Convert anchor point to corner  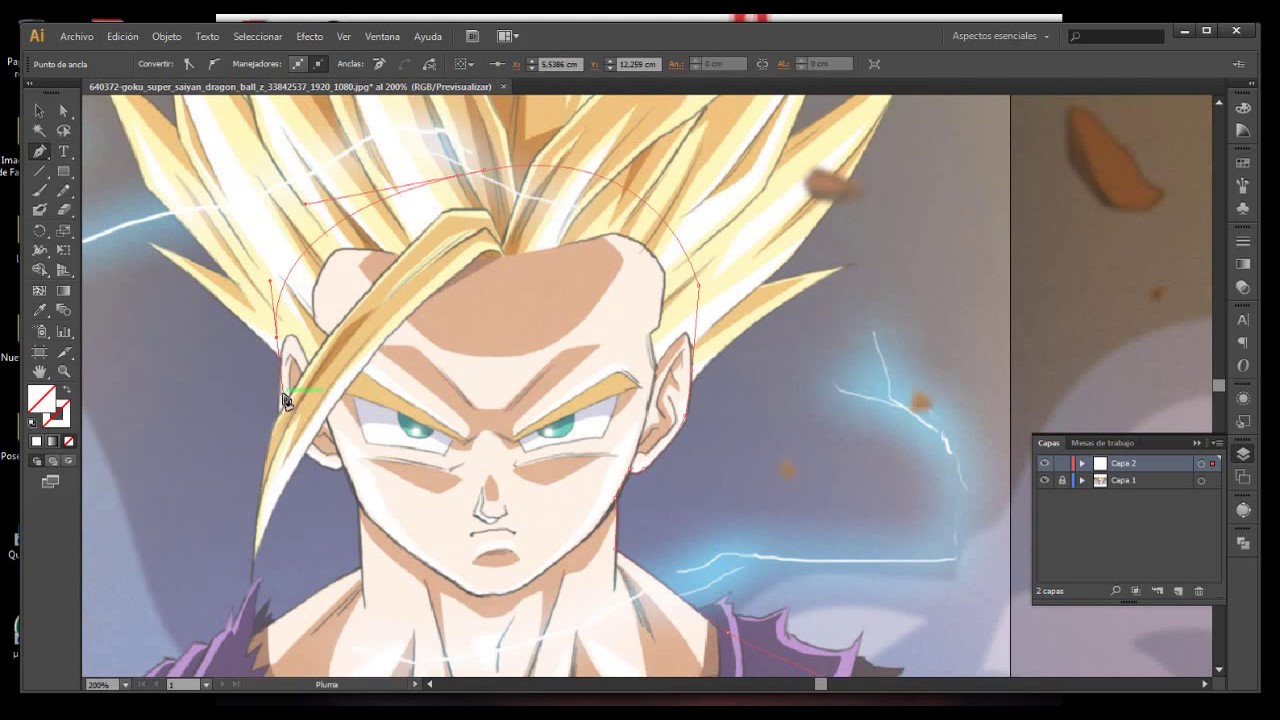pyautogui.click(x=189, y=64)
